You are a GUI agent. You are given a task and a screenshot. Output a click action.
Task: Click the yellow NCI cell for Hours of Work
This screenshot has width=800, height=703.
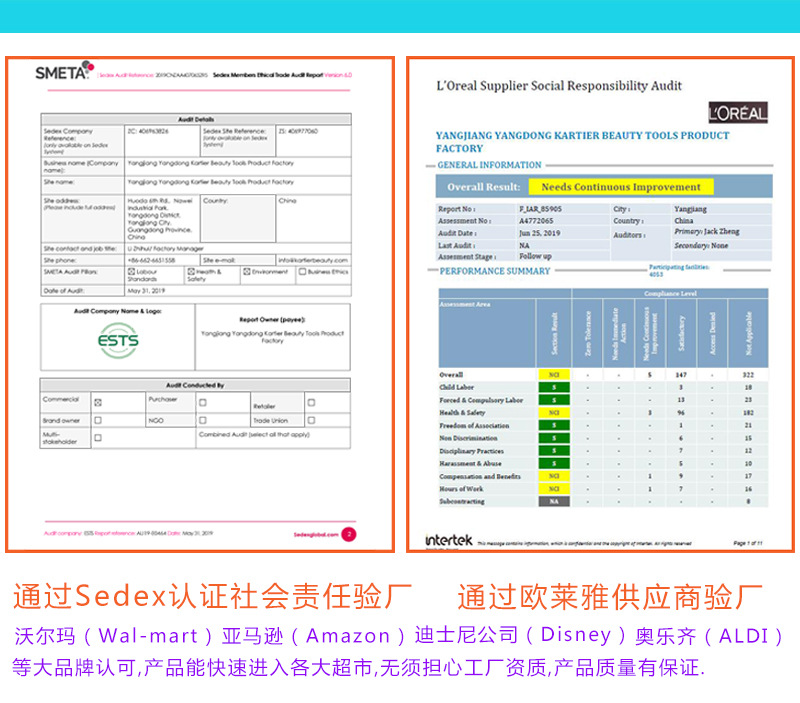(554, 489)
